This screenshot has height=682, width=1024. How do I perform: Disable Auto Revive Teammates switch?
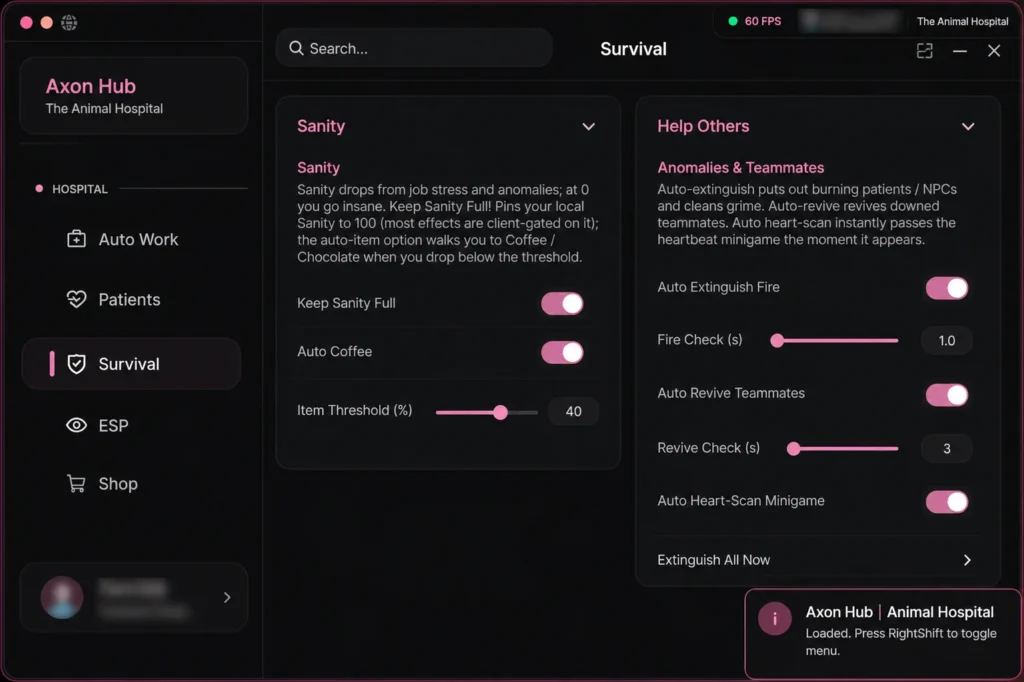click(946, 395)
